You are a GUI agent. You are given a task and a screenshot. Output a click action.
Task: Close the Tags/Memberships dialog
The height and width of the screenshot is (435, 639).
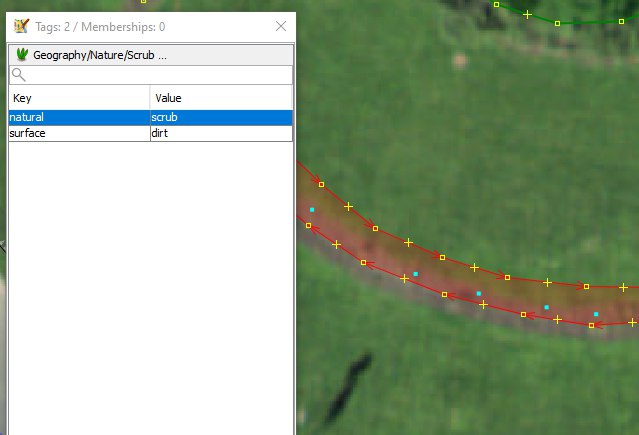point(281,26)
